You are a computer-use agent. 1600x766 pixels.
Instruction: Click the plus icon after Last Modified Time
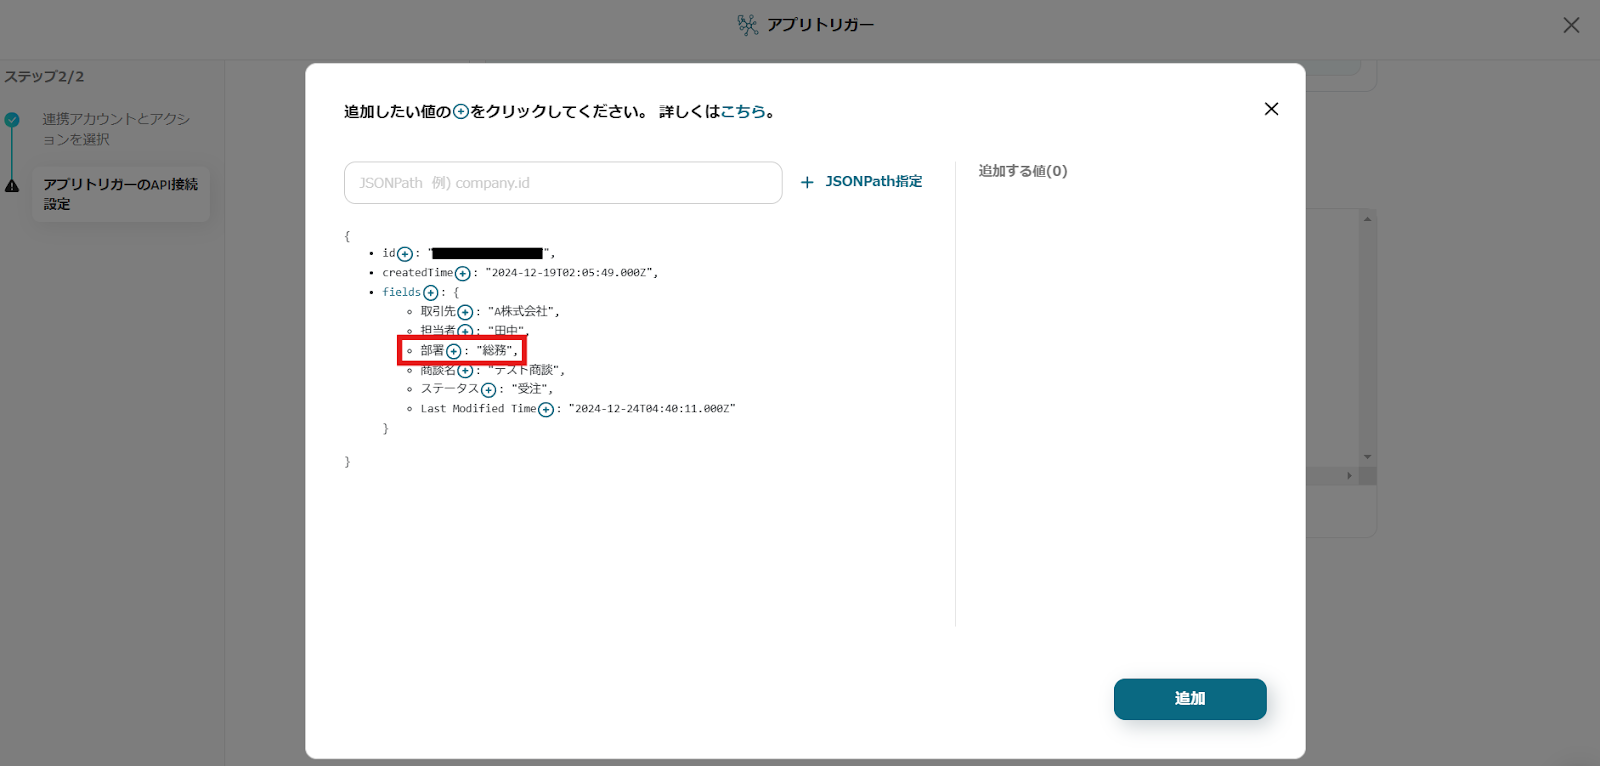(546, 410)
